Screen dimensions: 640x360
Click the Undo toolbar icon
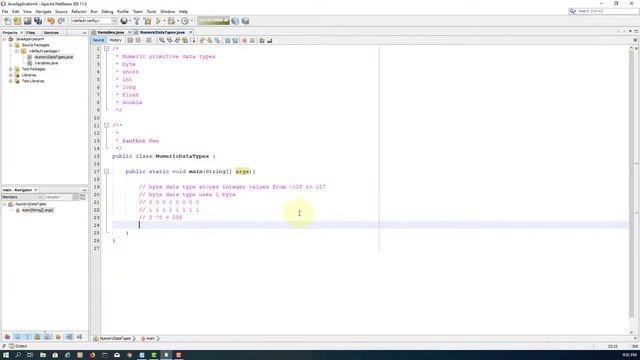pos(51,21)
